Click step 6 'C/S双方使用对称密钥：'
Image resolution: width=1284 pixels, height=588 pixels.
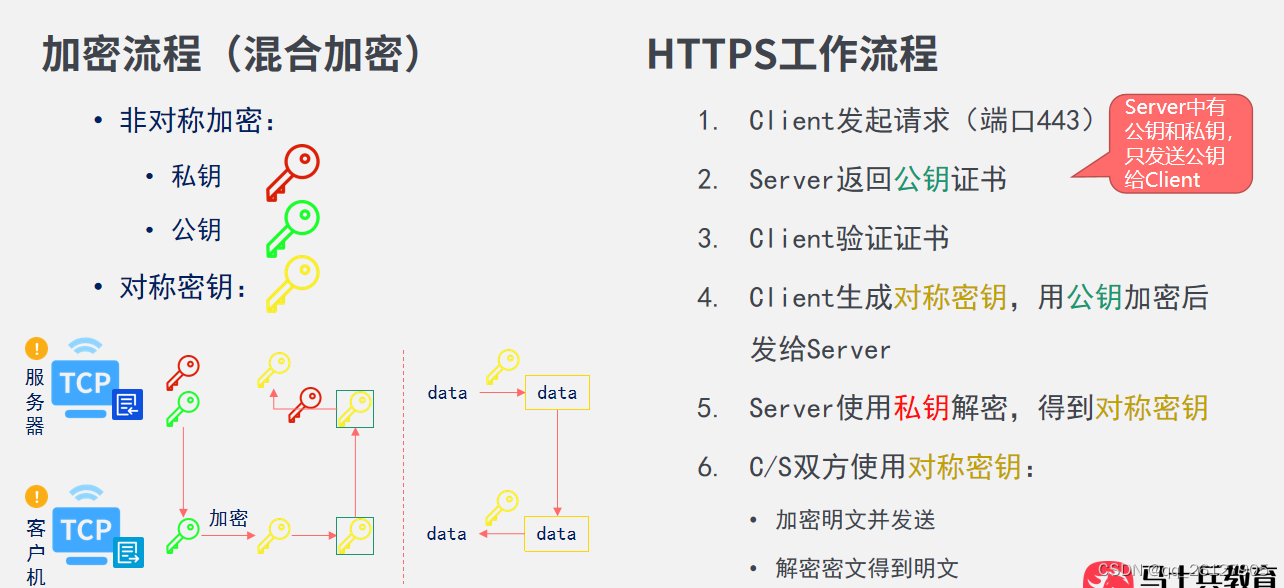coord(893,467)
